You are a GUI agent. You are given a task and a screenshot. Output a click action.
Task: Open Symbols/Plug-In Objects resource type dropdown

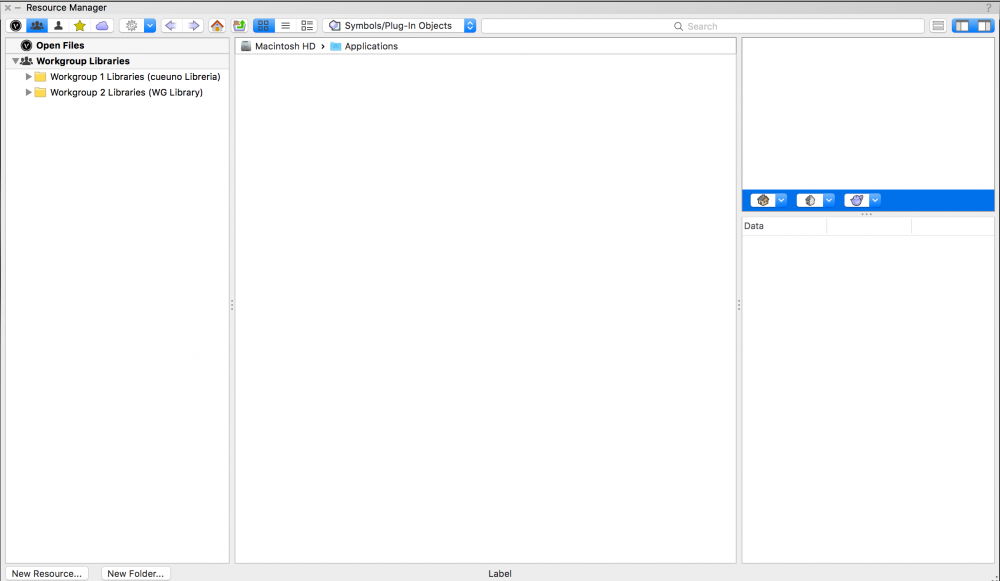[401, 26]
